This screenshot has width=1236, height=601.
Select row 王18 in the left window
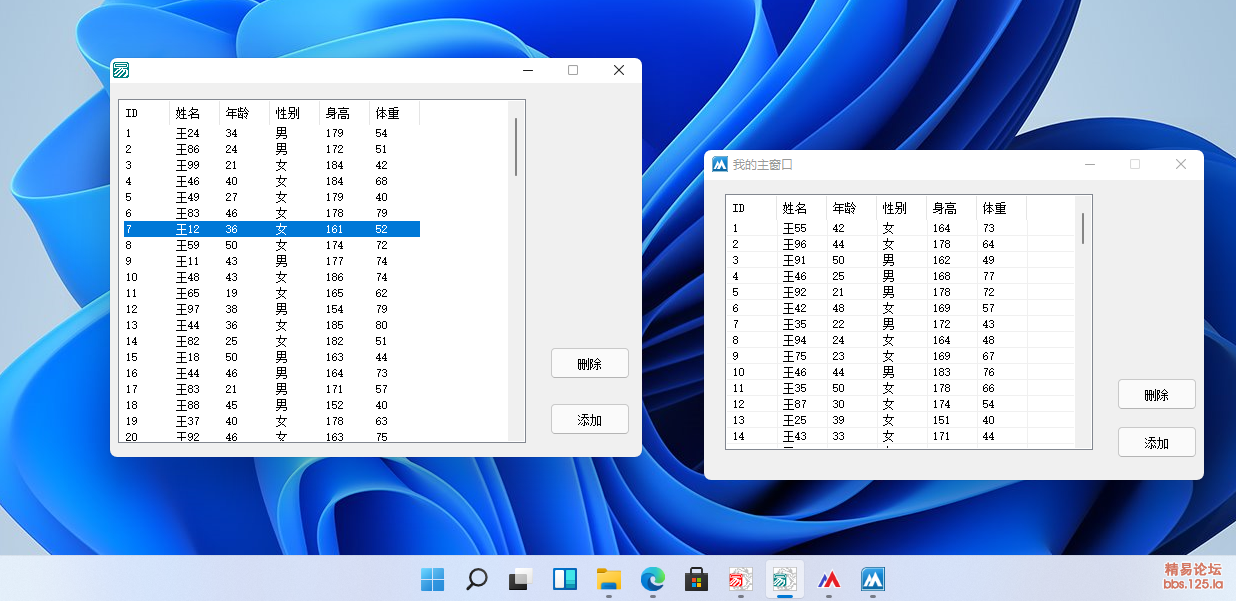point(270,357)
